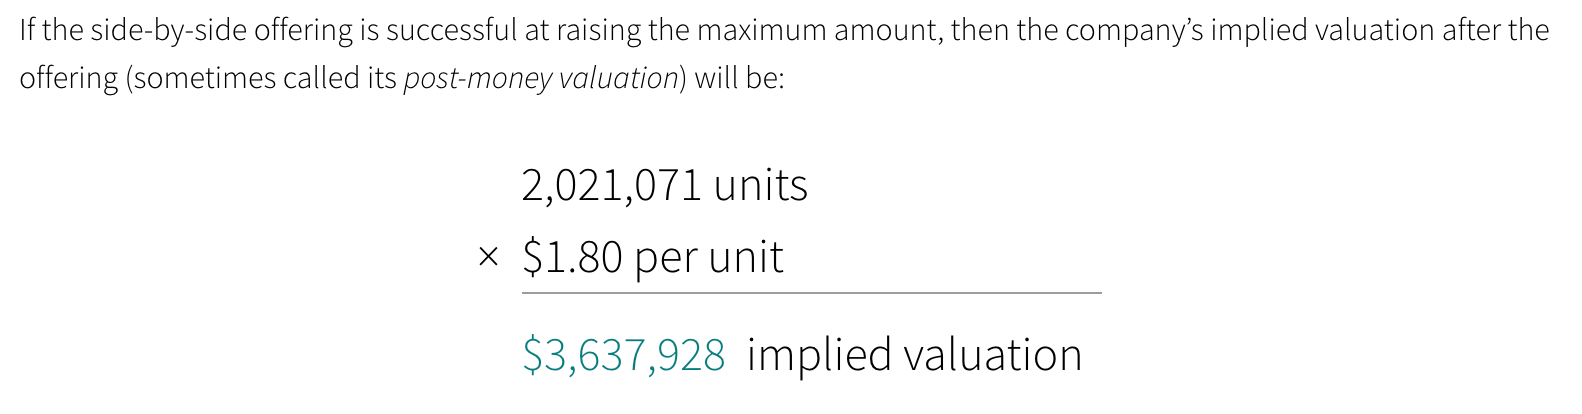This screenshot has height=414, width=1582.
Task: Click the word company's in the paragraph
Action: 1135,31
